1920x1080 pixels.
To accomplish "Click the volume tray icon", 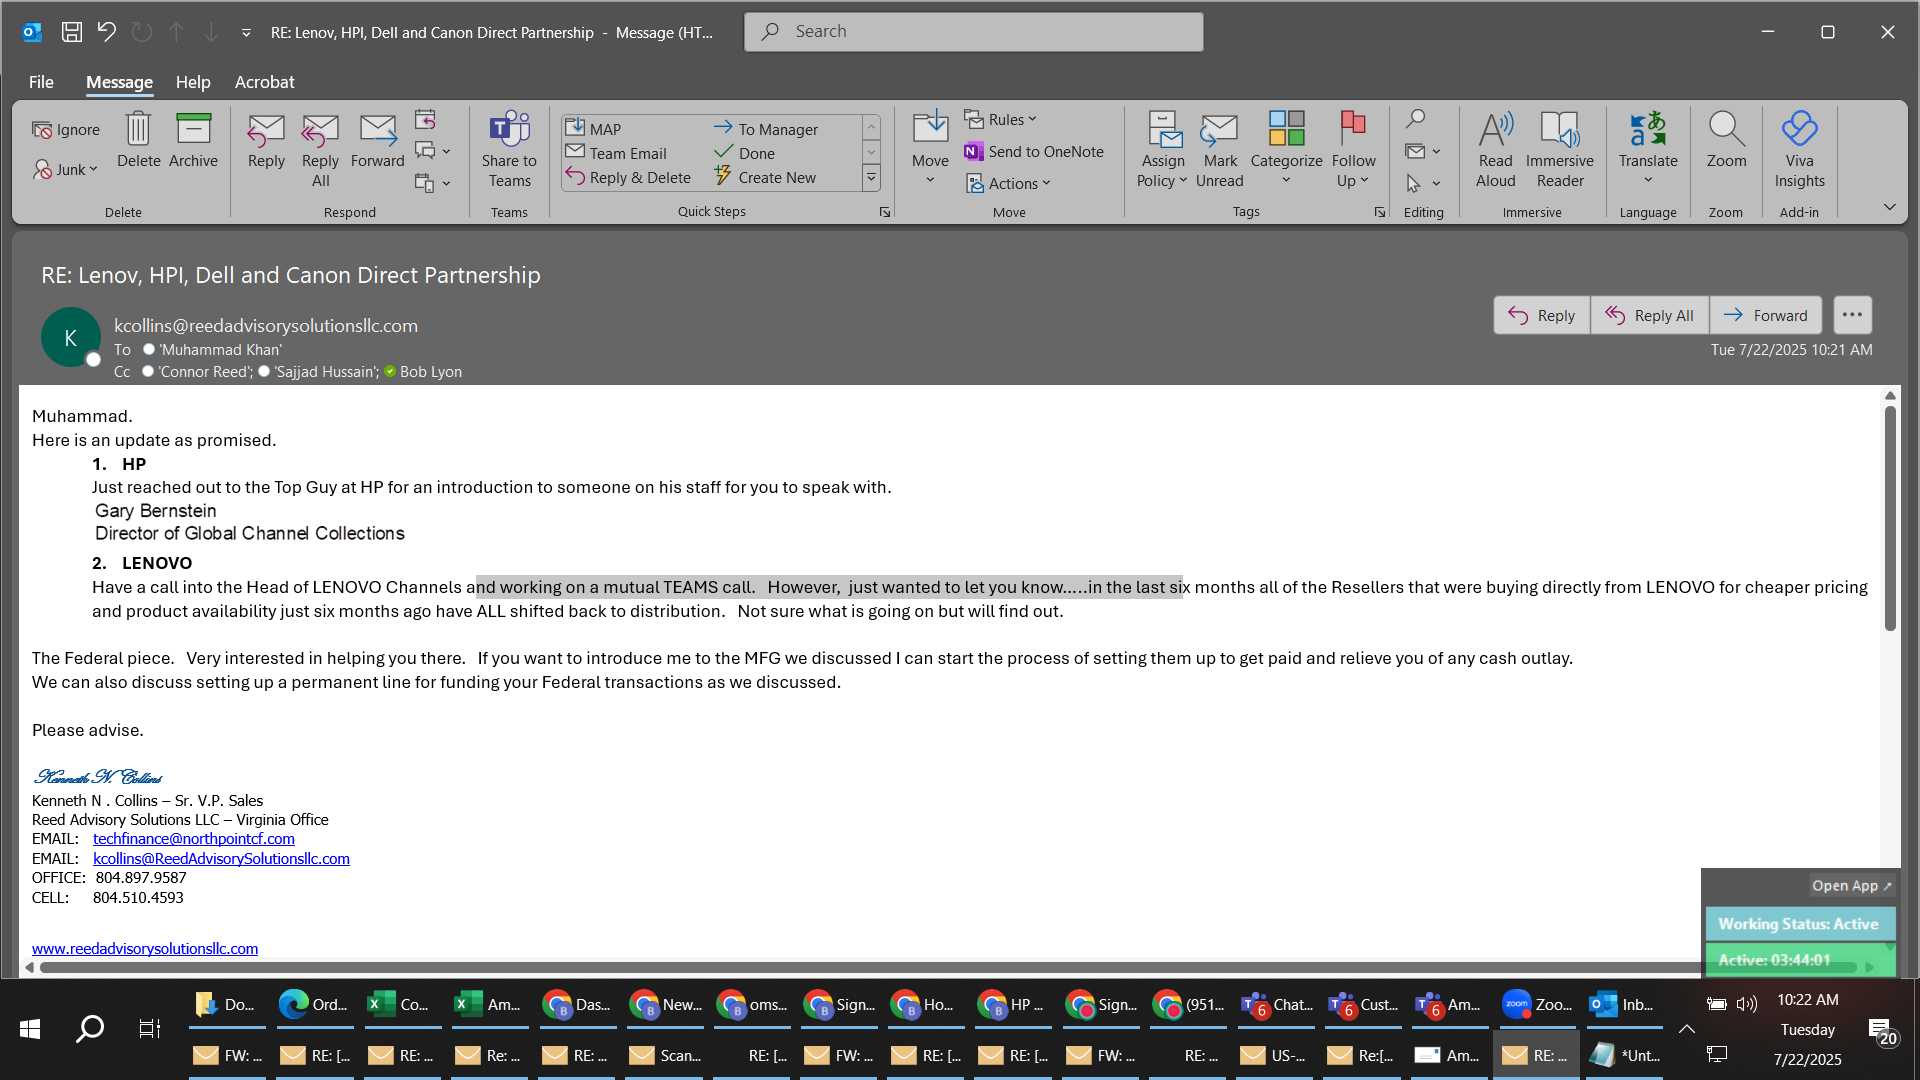I will pyautogui.click(x=1746, y=1004).
